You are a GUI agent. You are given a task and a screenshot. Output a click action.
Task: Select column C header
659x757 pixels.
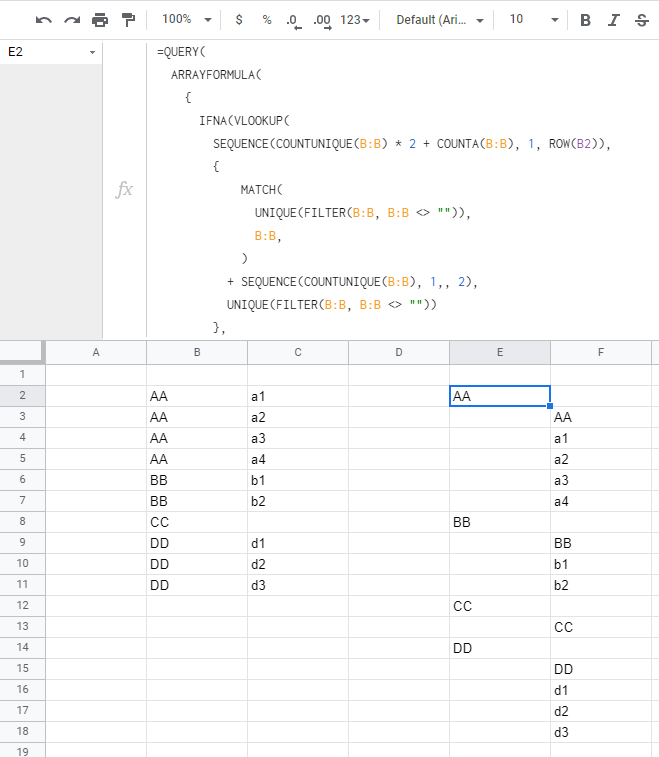(298, 352)
